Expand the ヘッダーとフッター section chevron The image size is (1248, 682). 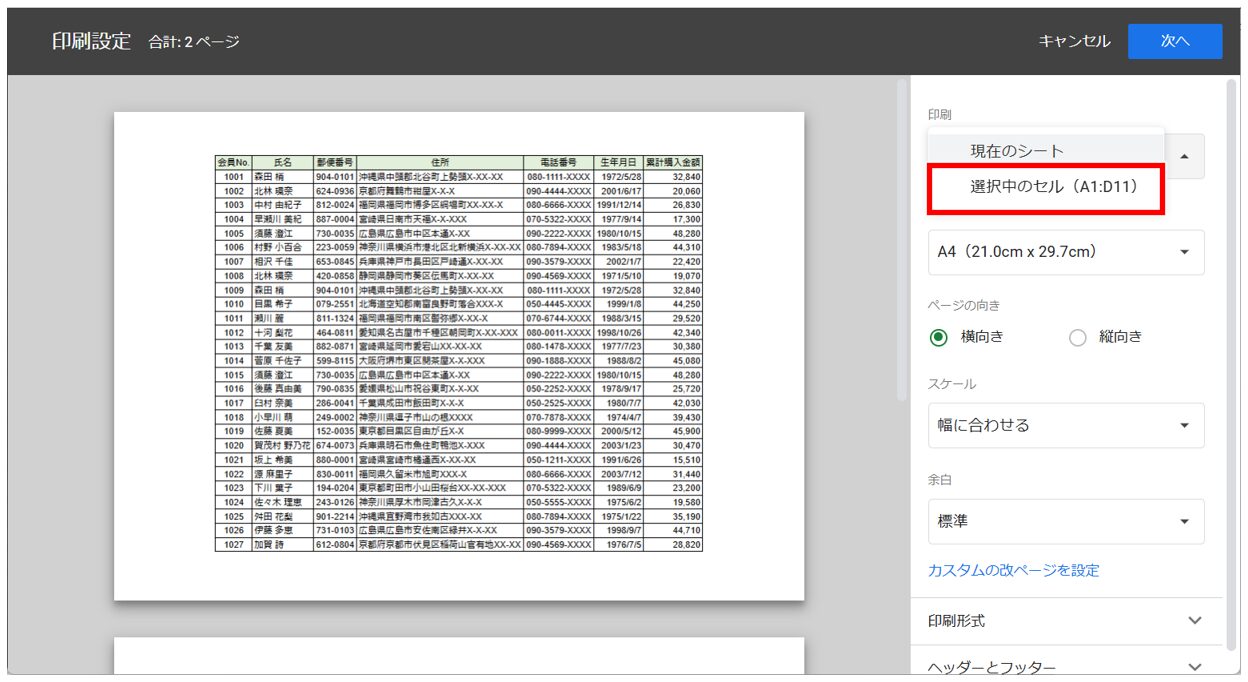click(1195, 665)
